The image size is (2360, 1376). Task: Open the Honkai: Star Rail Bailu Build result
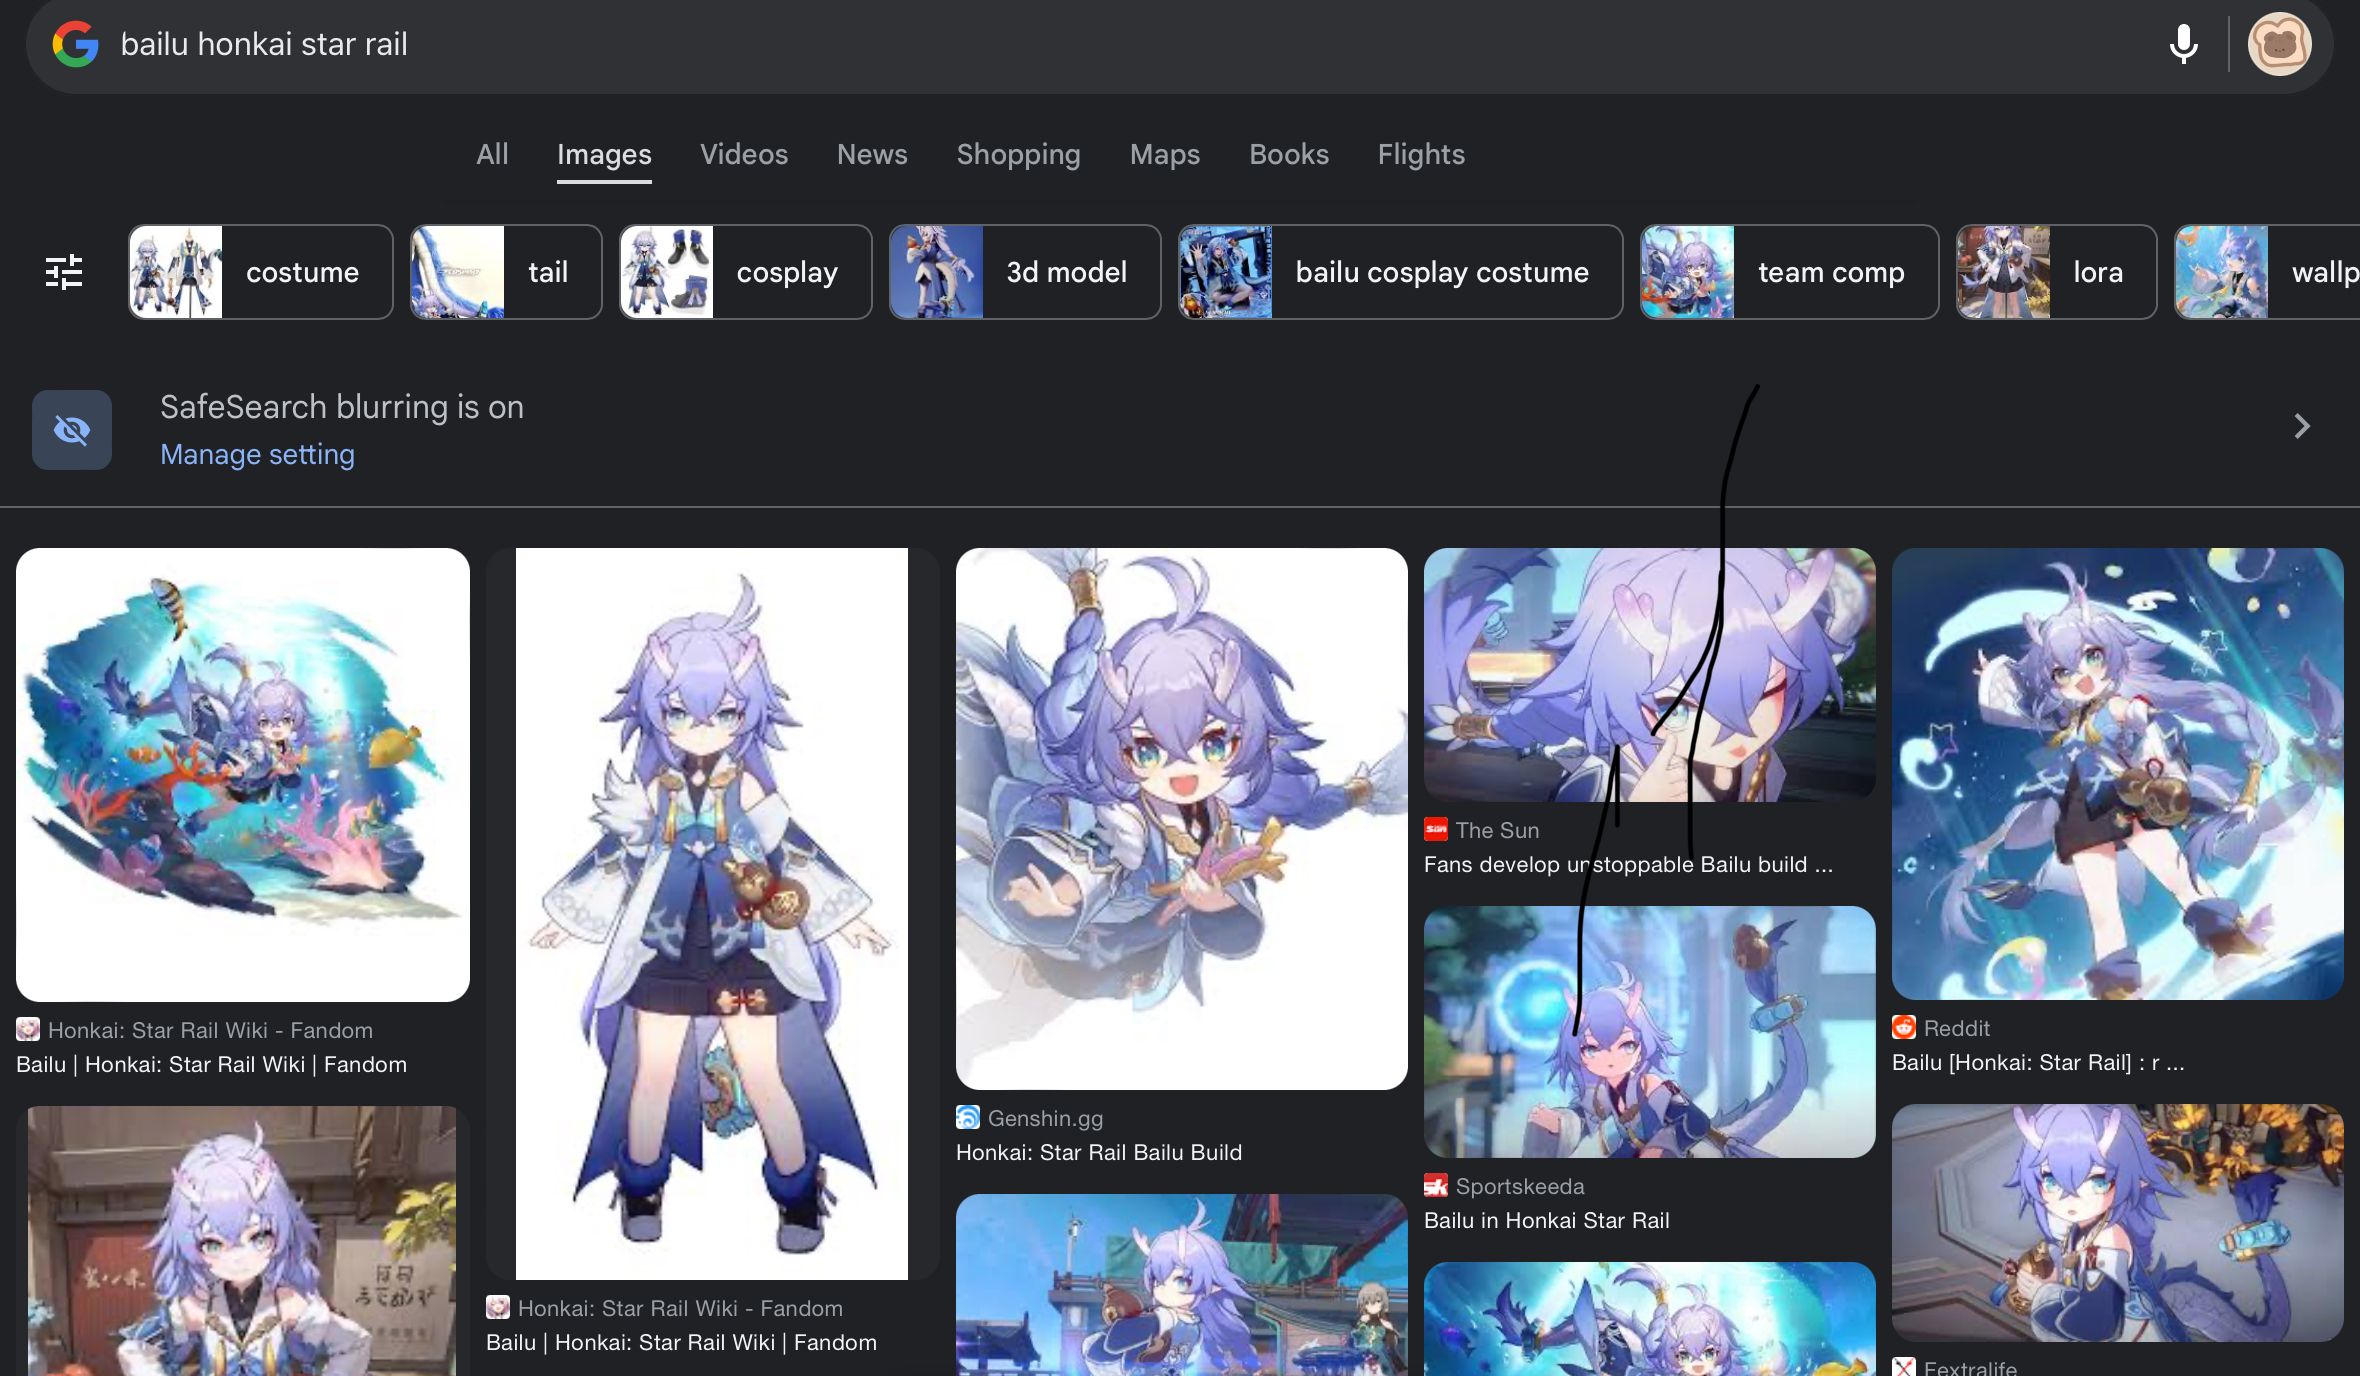[x=1099, y=1152]
